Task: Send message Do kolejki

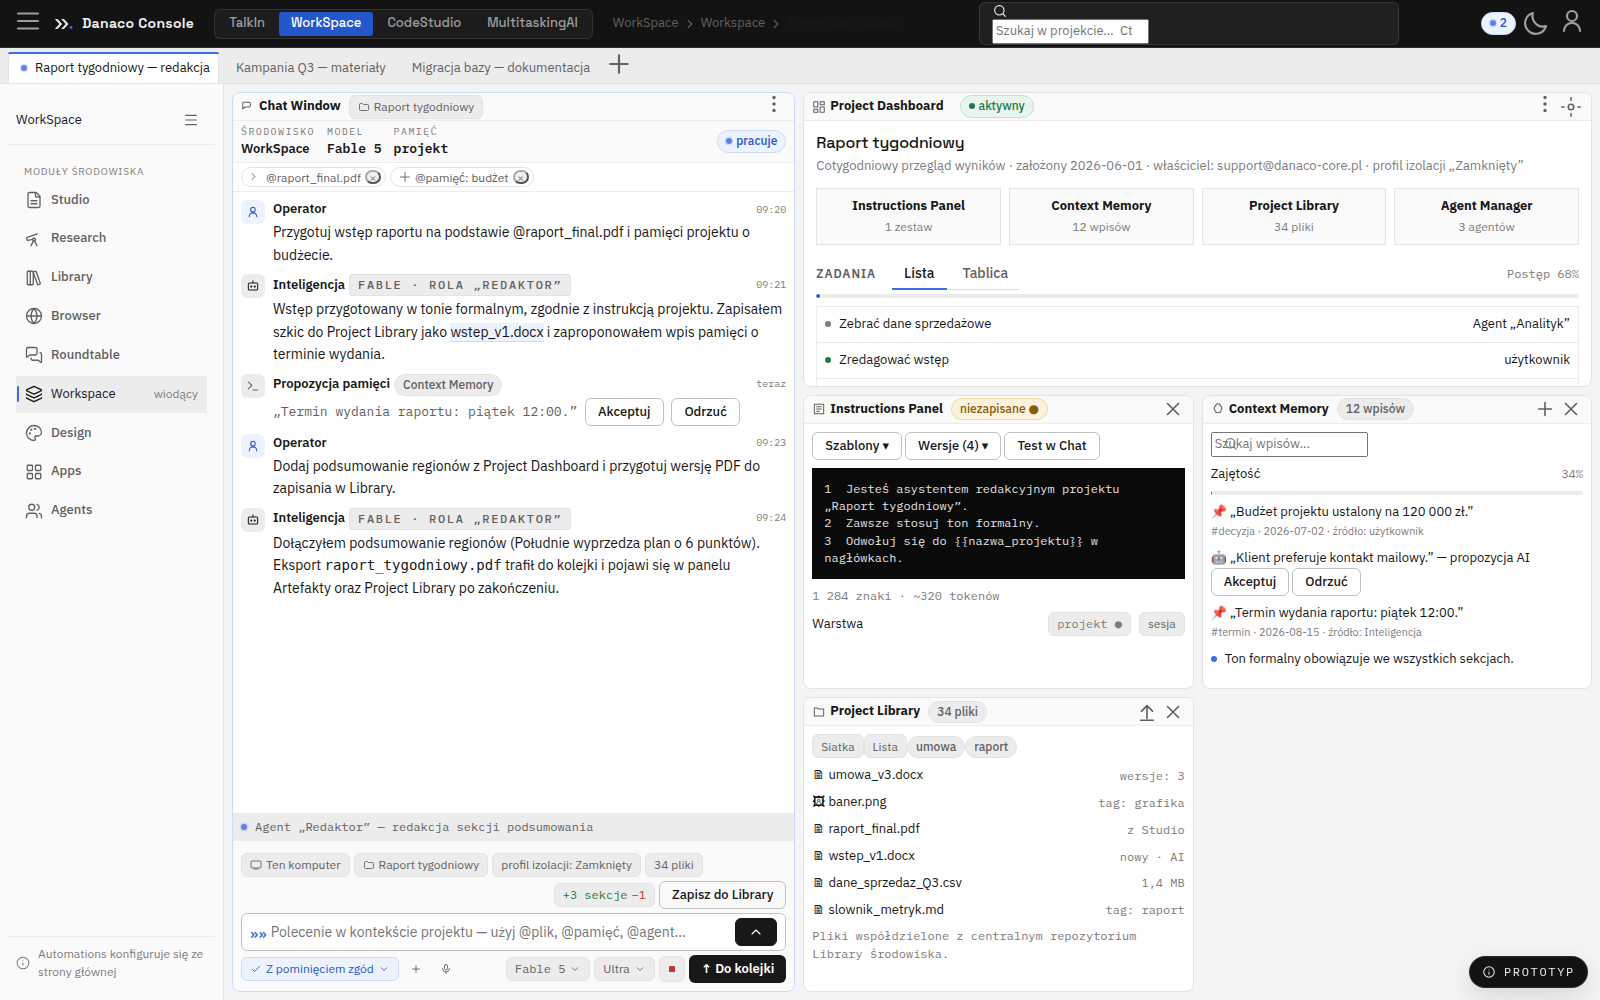Action: pyautogui.click(x=738, y=969)
